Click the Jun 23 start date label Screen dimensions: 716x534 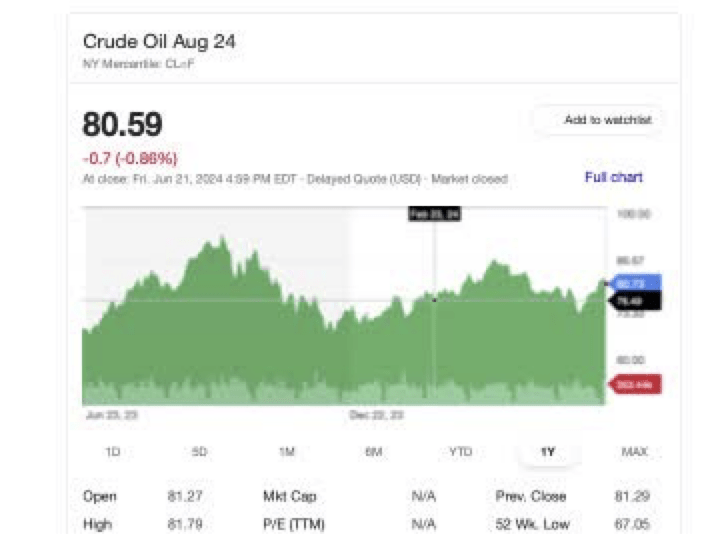112,415
